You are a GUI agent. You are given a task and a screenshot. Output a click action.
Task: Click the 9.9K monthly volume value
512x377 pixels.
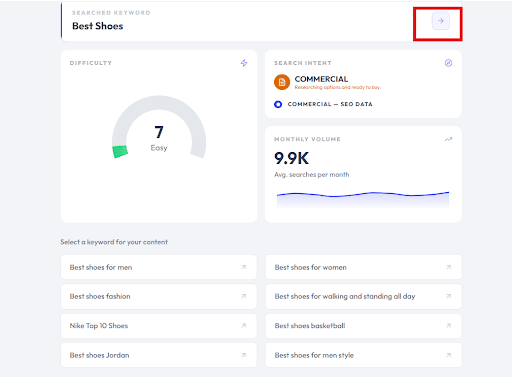(x=292, y=158)
